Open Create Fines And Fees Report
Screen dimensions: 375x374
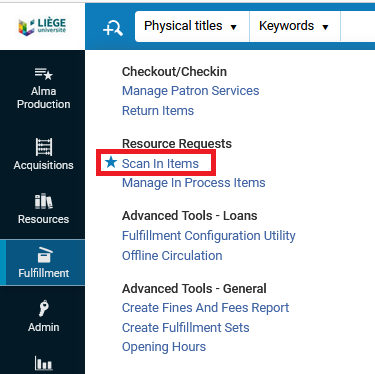(x=205, y=308)
